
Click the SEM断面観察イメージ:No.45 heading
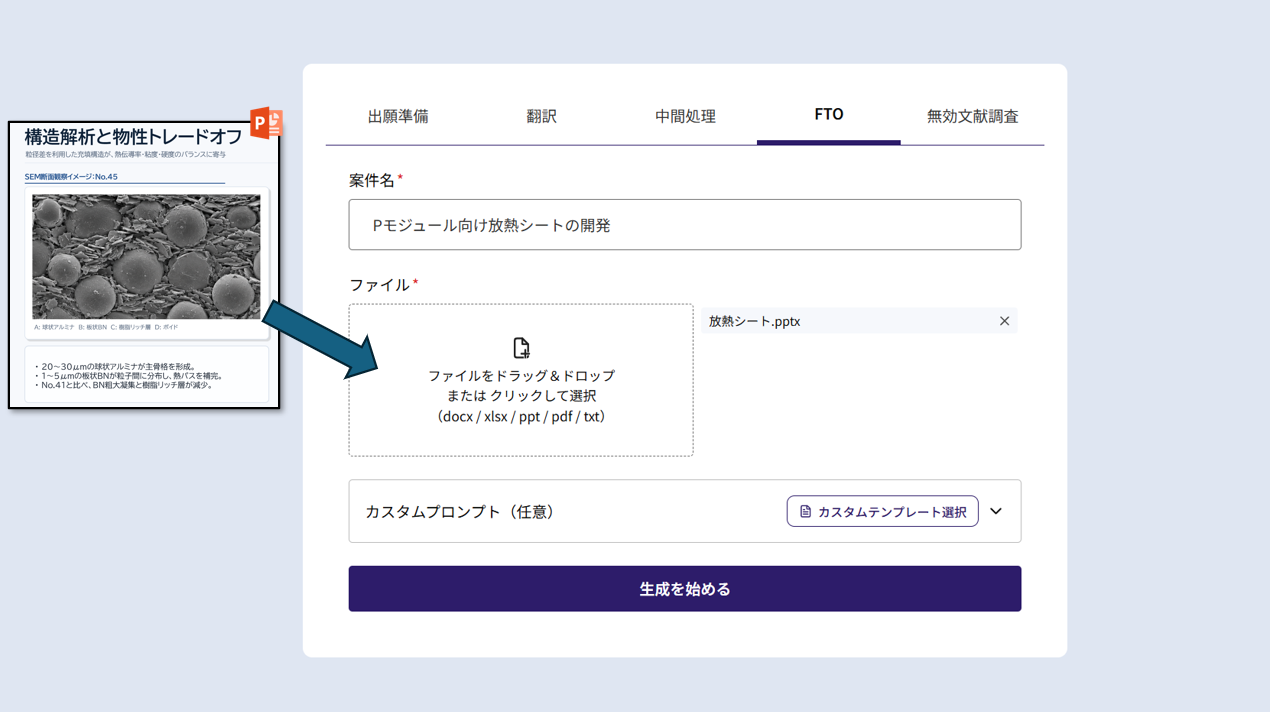[71, 177]
